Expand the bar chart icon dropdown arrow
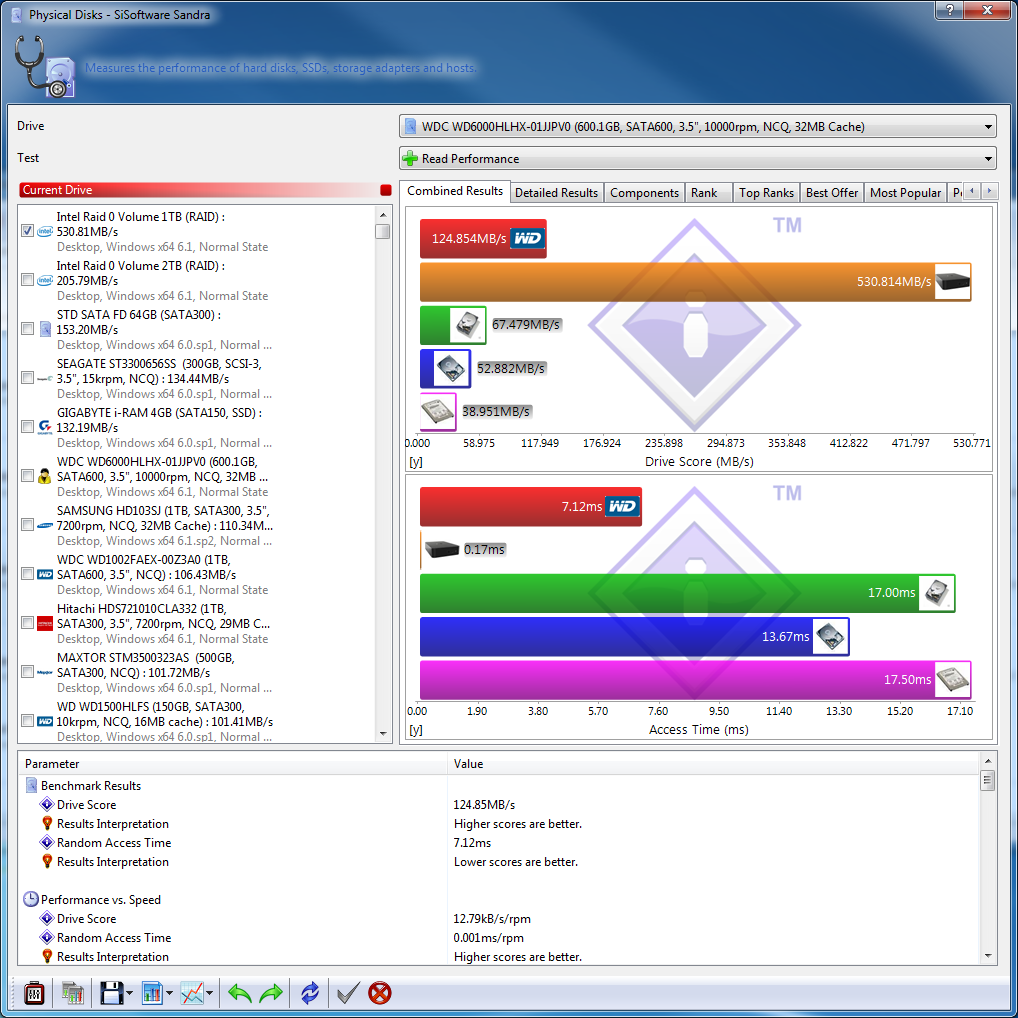Viewport: 1018px width, 1018px height. [169, 993]
